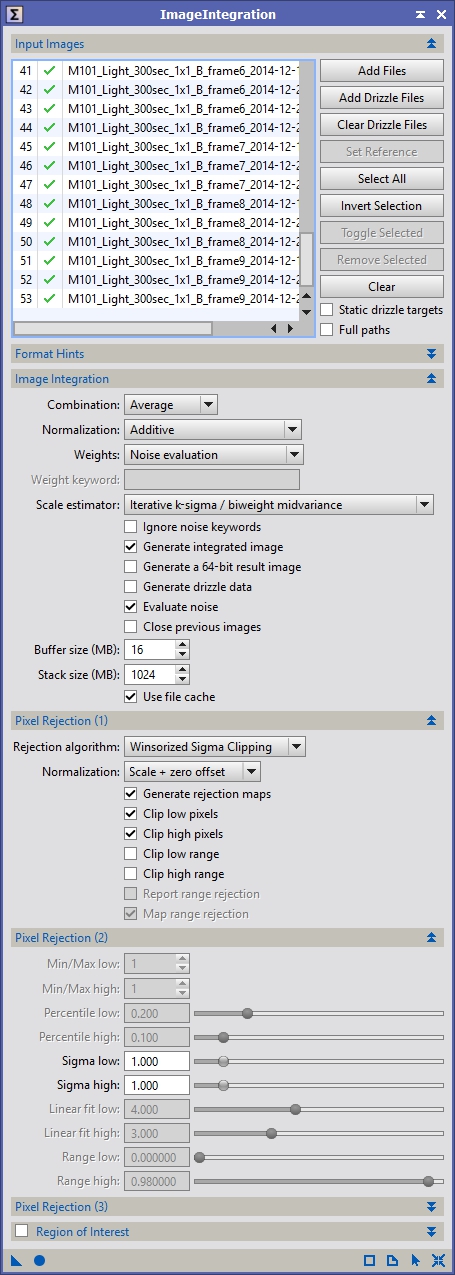The height and width of the screenshot is (1275, 455).
Task: Expand the Format Hints section
Action: (227, 354)
